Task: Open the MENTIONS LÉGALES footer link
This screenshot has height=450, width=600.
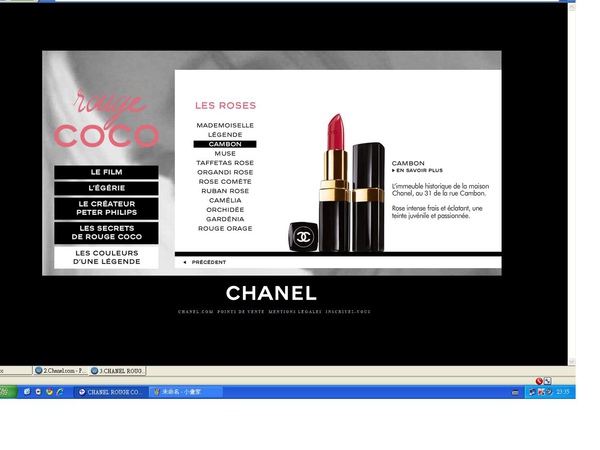Action: point(295,311)
